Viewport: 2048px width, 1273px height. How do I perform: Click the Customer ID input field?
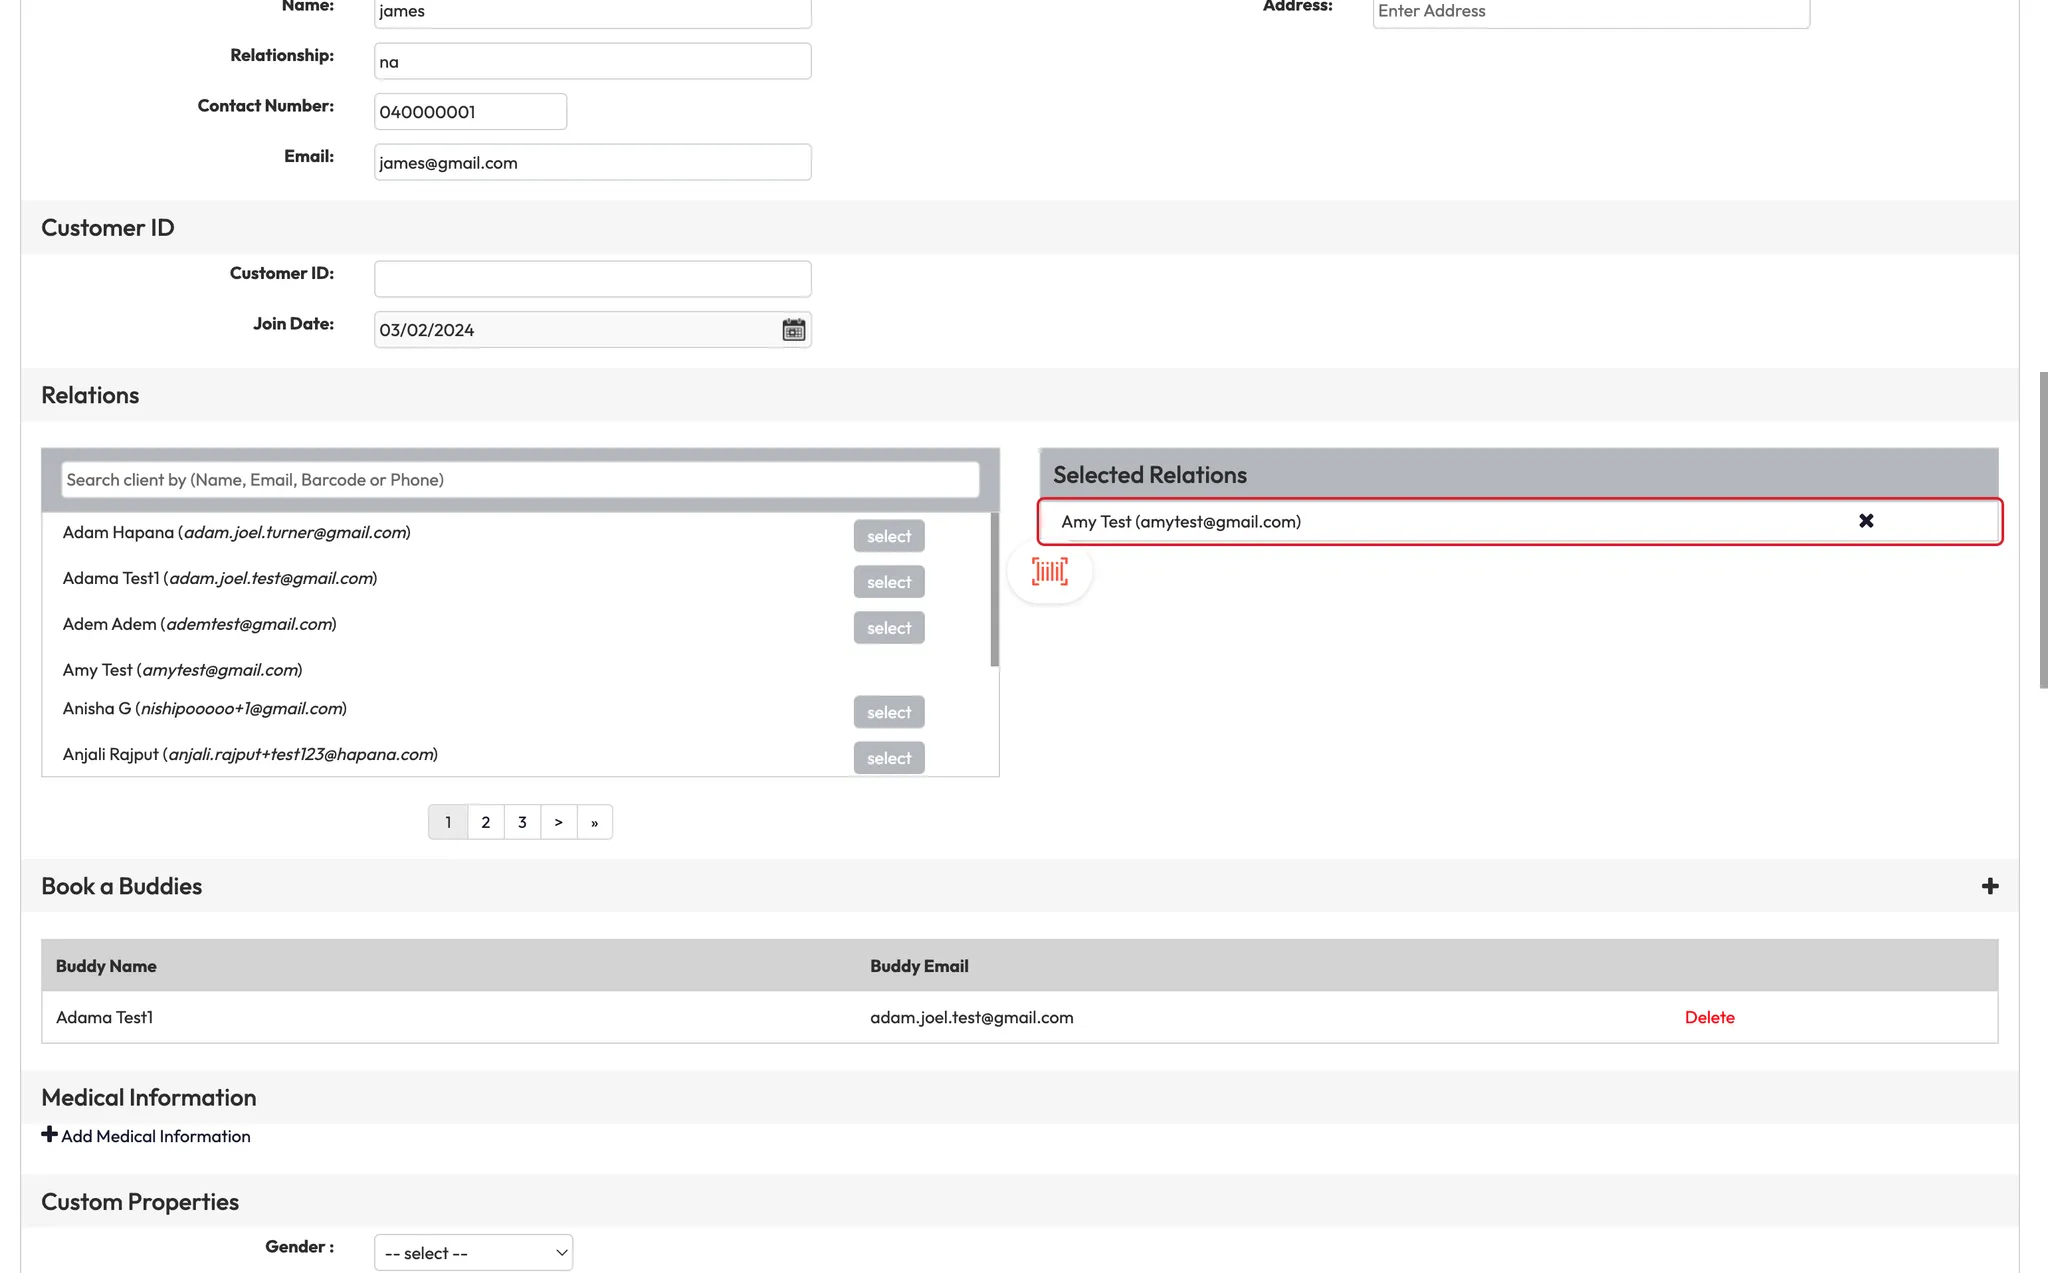click(x=592, y=279)
